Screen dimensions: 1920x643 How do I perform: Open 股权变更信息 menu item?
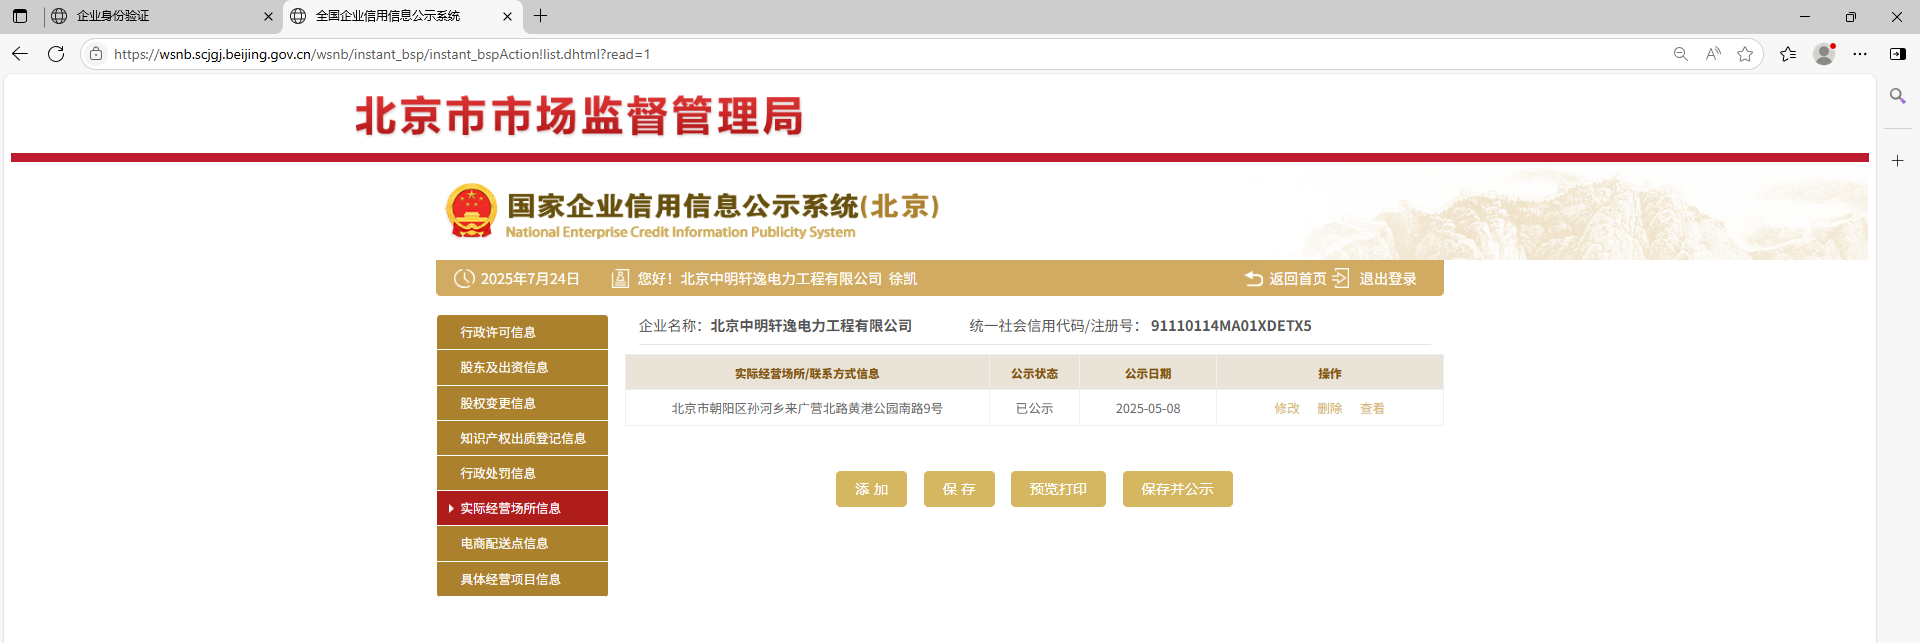click(x=522, y=403)
